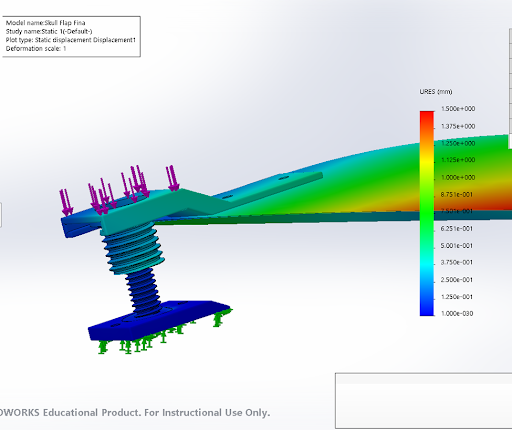
Task: Click the 1.250e-001 legend label
Action: (457, 297)
